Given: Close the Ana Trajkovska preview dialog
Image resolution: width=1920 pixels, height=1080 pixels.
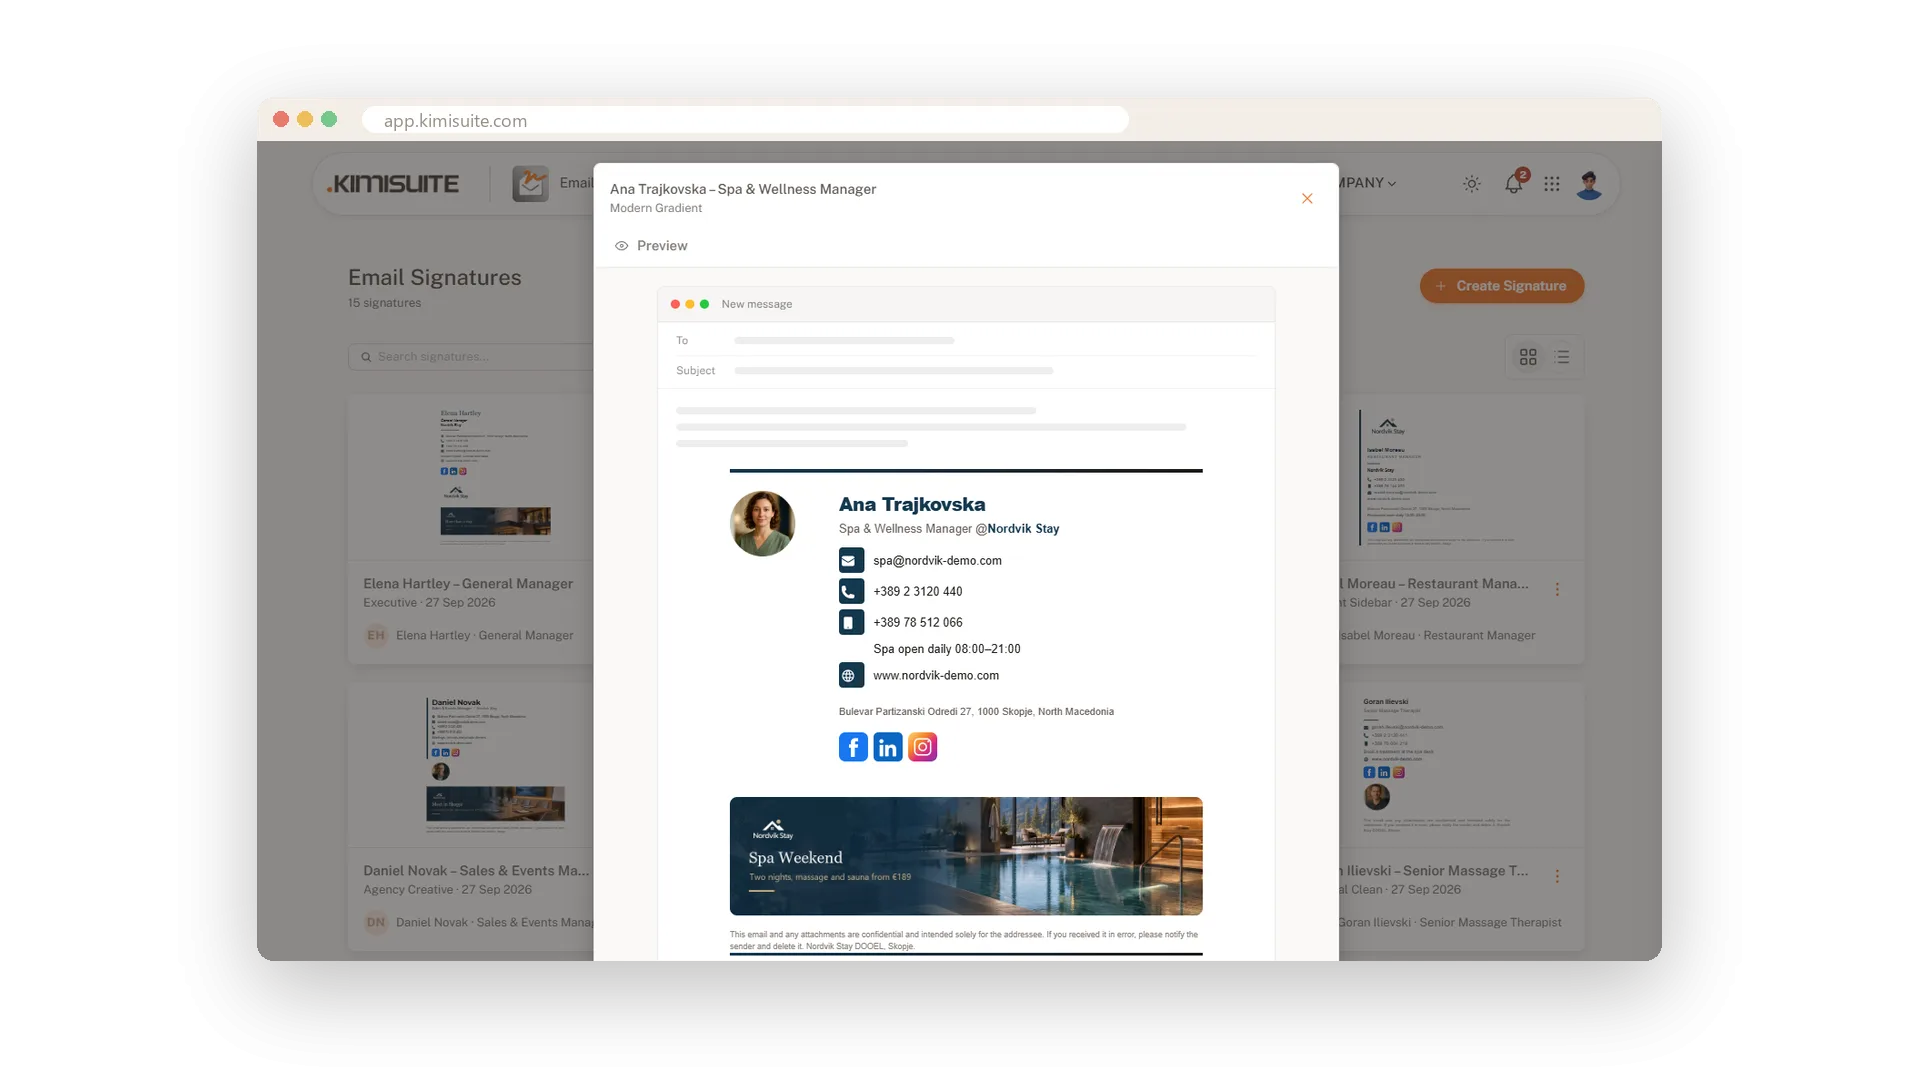Looking at the screenshot, I should (x=1307, y=198).
